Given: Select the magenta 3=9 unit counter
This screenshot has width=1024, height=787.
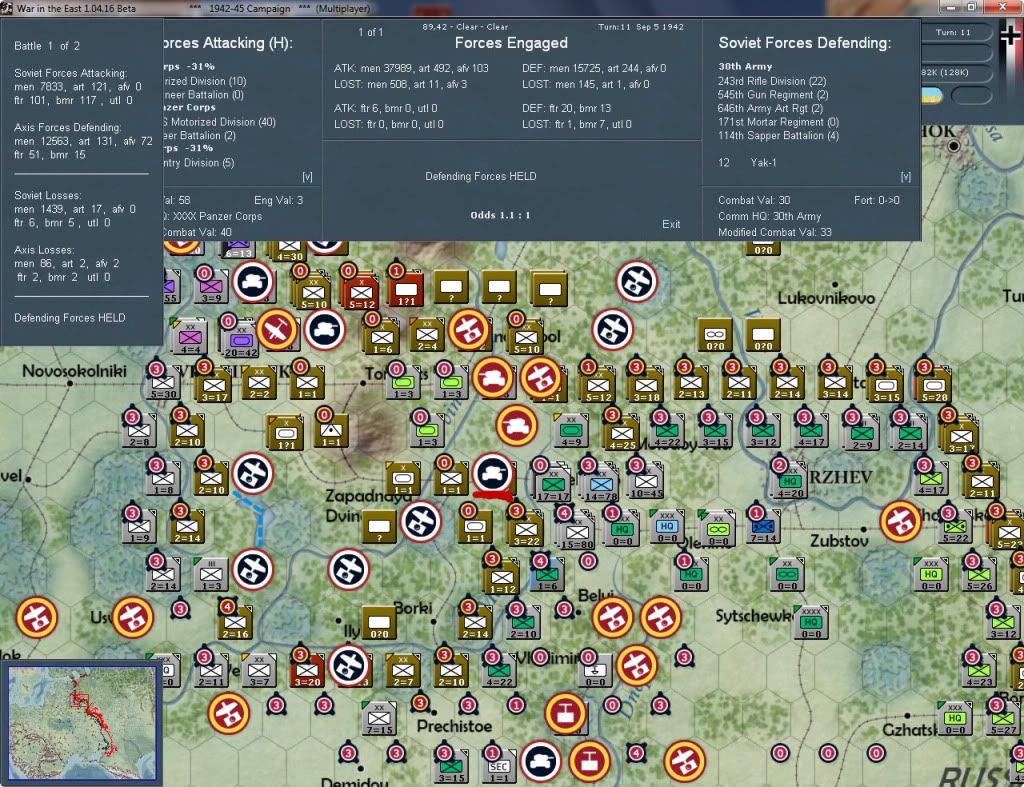Looking at the screenshot, I should (x=210, y=287).
